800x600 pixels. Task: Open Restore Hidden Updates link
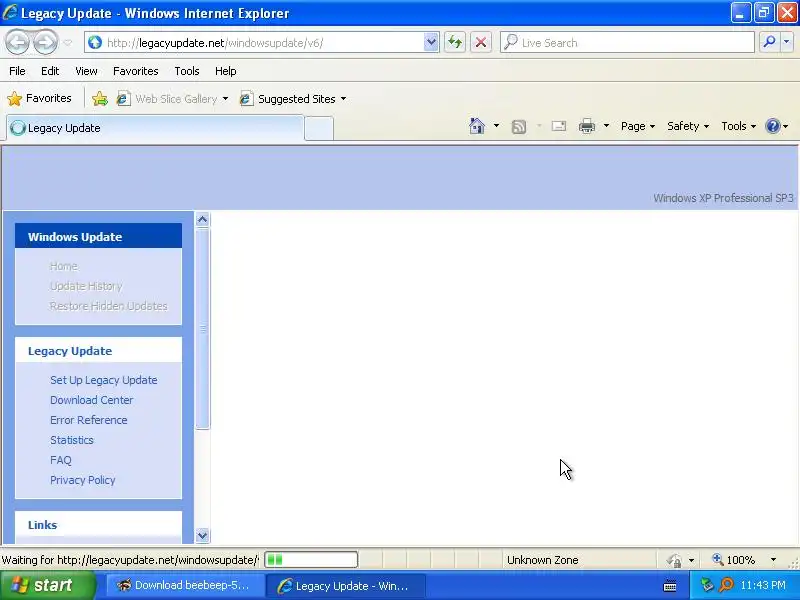pyautogui.click(x=109, y=306)
